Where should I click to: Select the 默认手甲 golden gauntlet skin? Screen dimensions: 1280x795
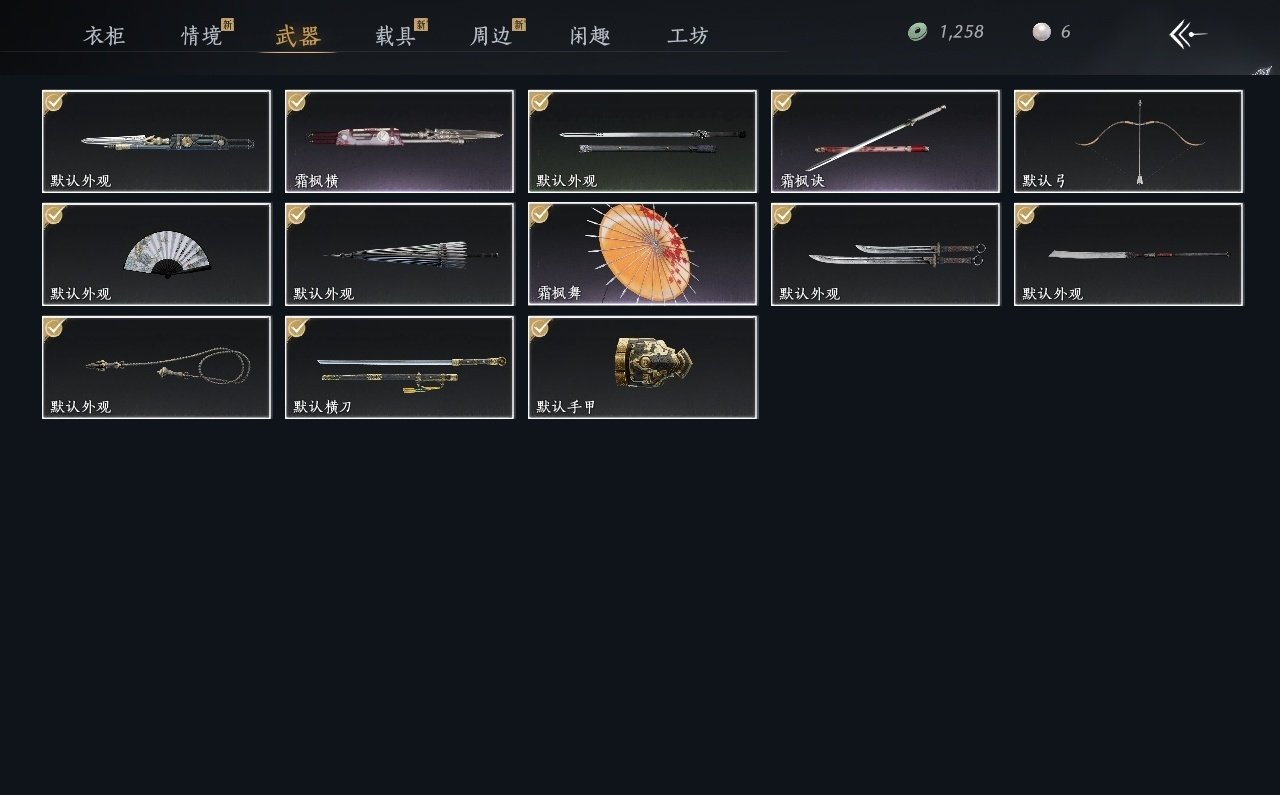pyautogui.click(x=642, y=367)
